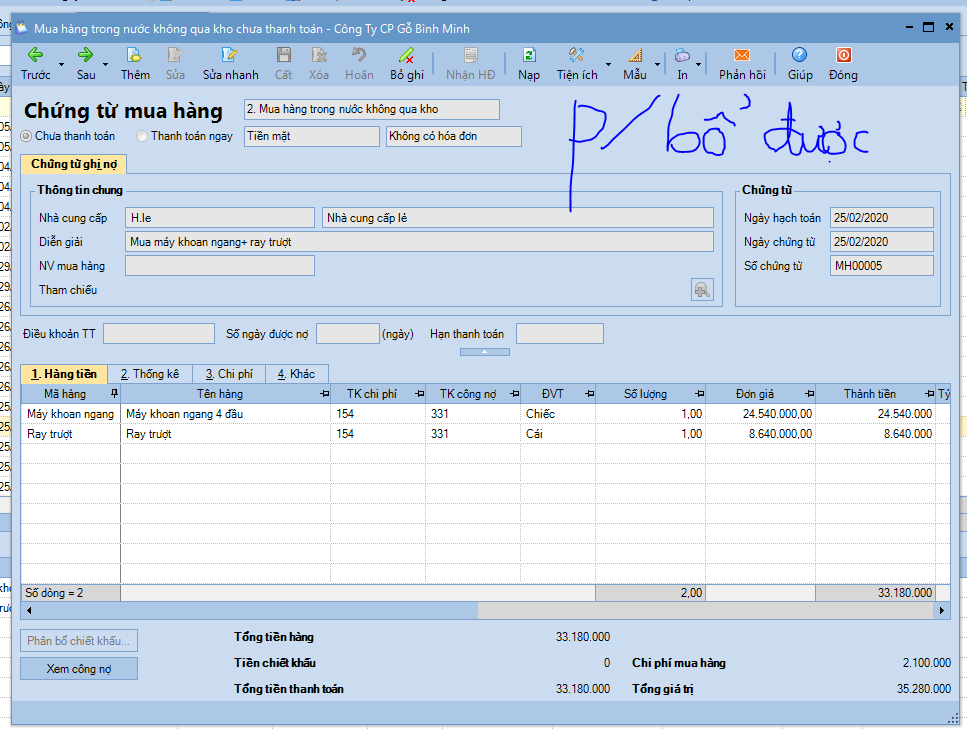This screenshot has height=730, width=967.
Task: Open the Mẫu template dropdown arrow
Action: coord(658,64)
